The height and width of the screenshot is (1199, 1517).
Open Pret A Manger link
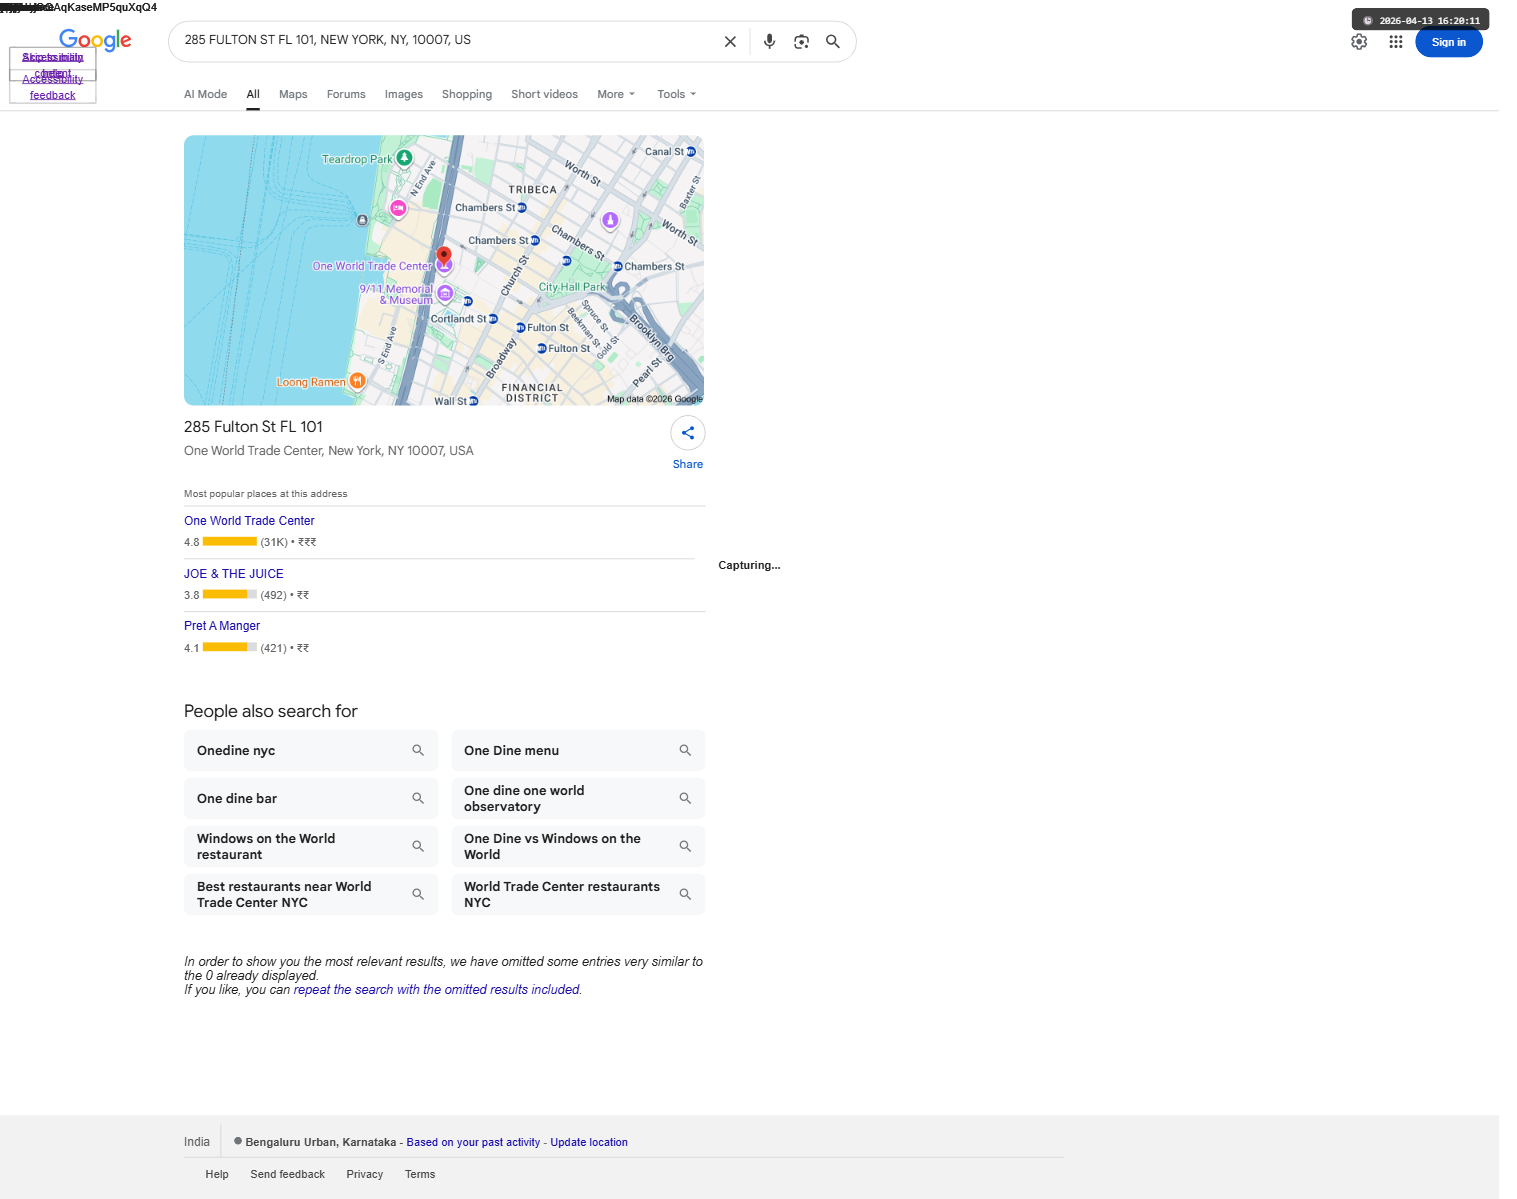222,626
